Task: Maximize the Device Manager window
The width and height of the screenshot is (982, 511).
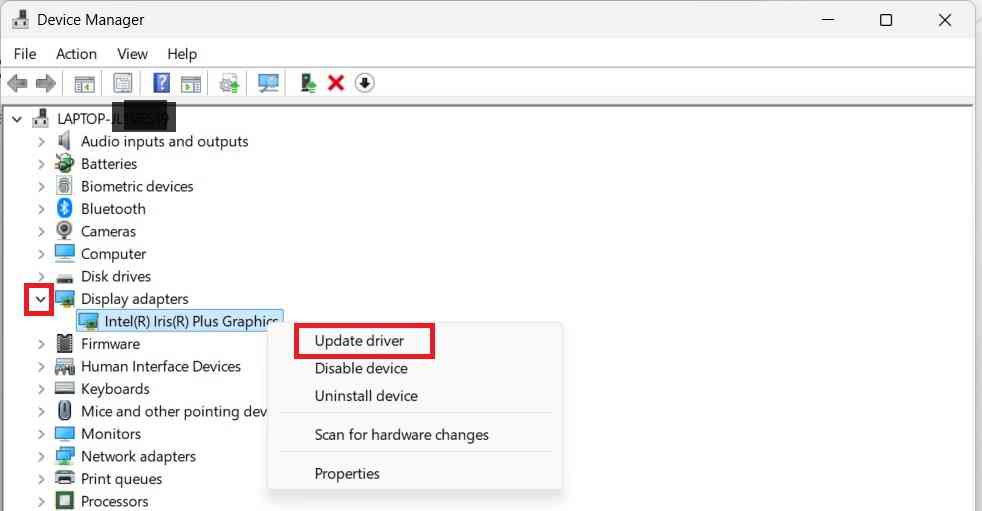Action: tap(886, 20)
